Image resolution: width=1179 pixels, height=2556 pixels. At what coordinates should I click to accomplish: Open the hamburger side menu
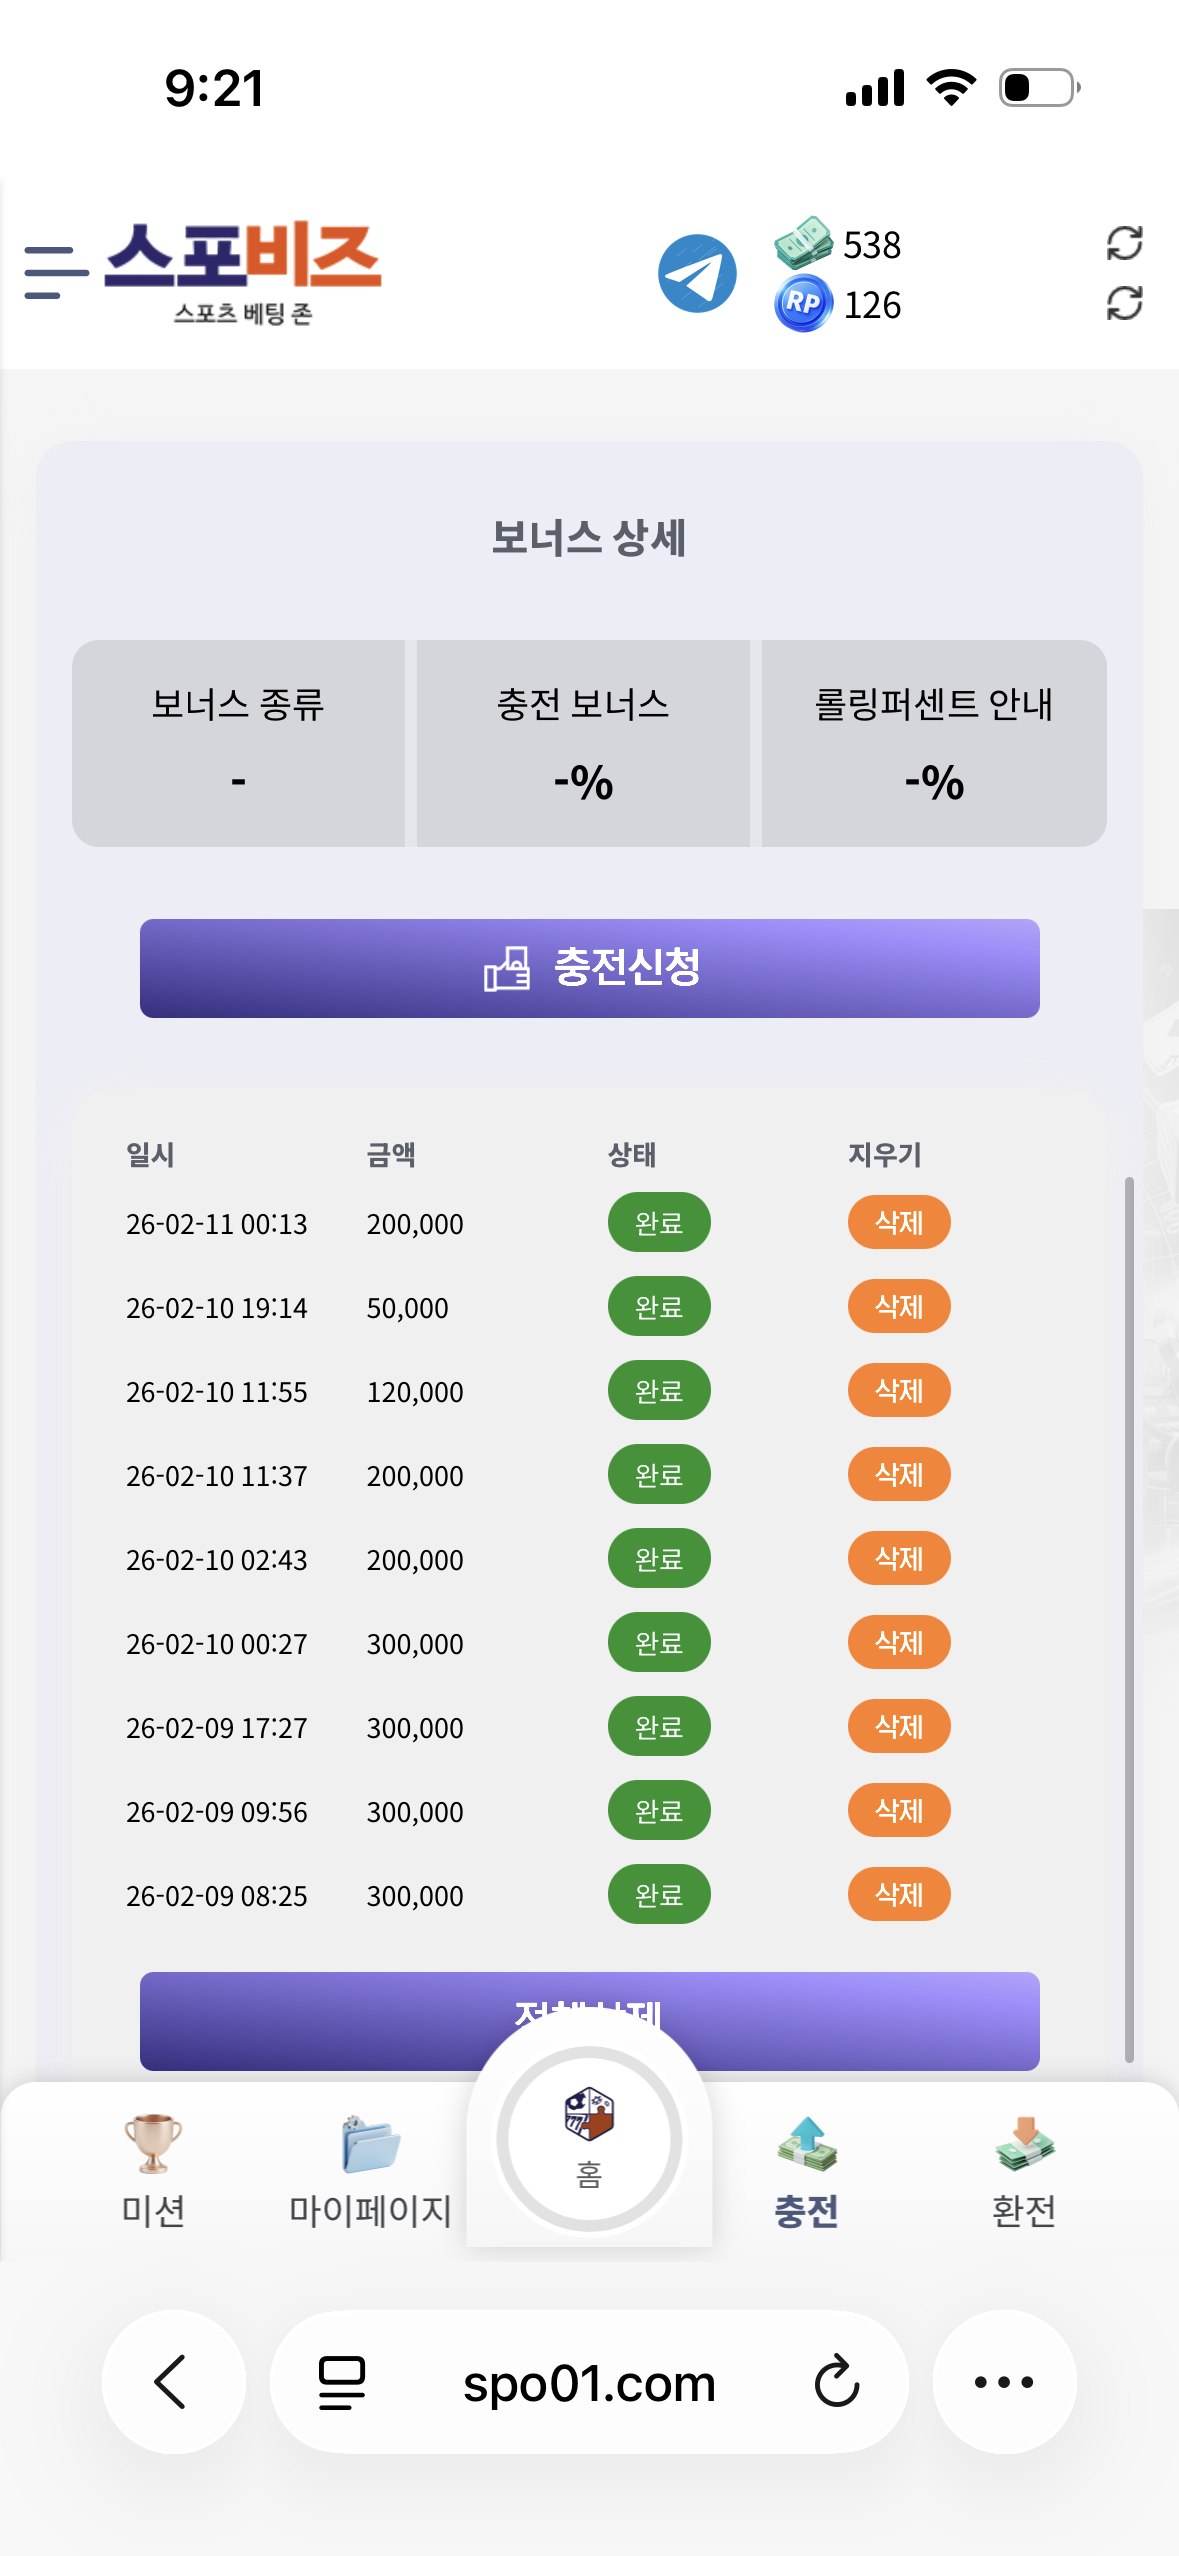(x=56, y=273)
